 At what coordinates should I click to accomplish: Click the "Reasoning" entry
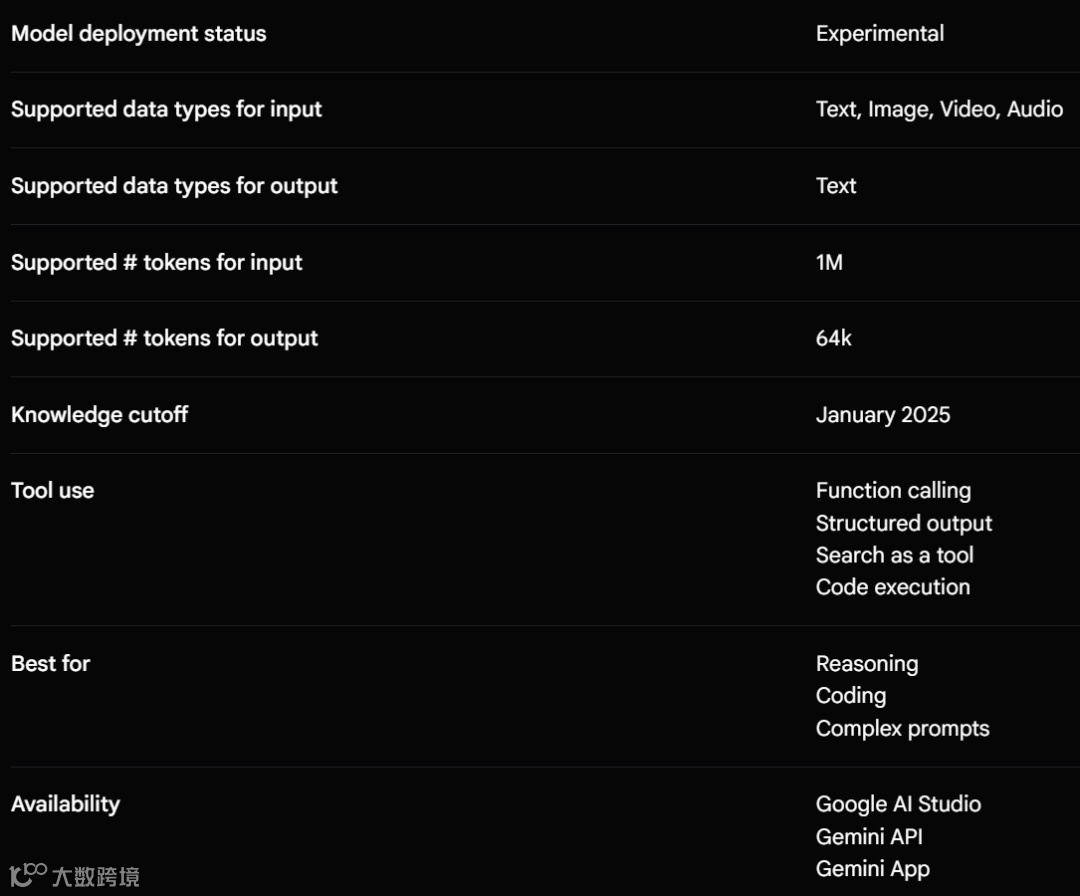point(866,663)
